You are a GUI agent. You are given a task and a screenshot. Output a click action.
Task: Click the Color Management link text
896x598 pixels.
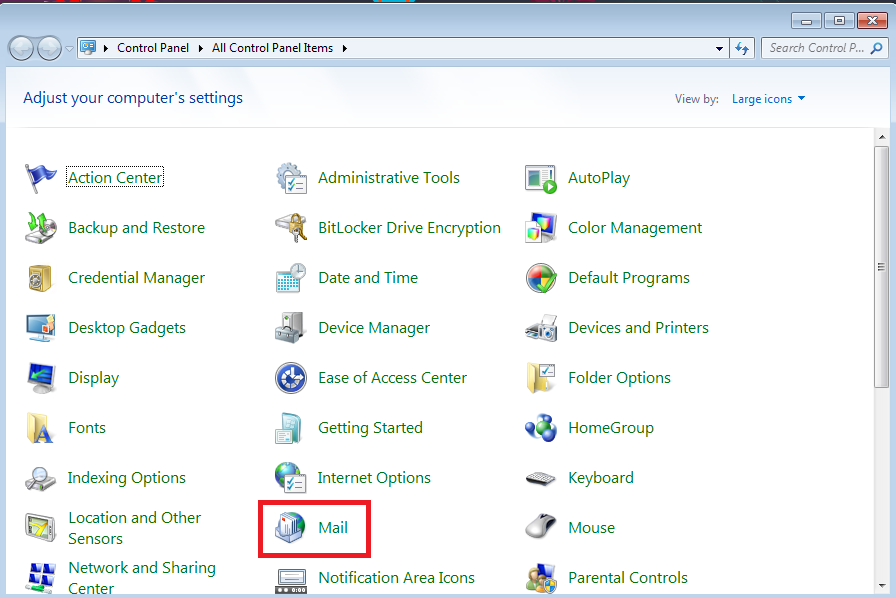coord(635,228)
